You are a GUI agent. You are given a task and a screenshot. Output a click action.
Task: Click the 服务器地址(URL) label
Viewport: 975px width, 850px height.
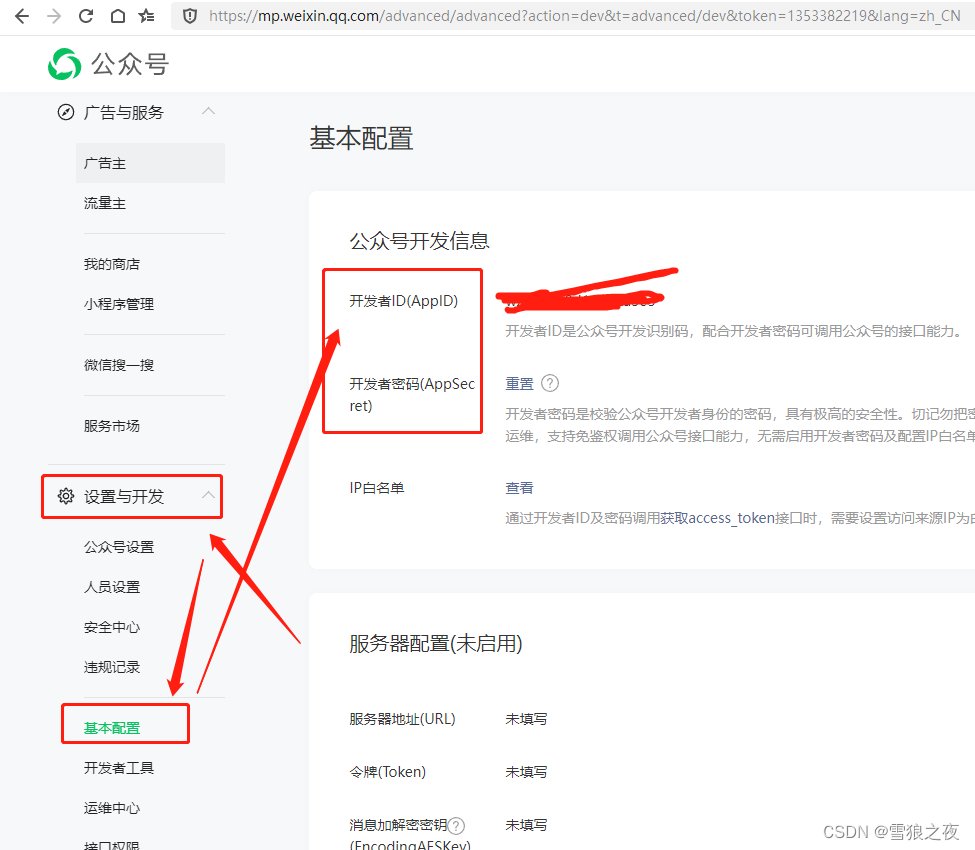tap(402, 719)
